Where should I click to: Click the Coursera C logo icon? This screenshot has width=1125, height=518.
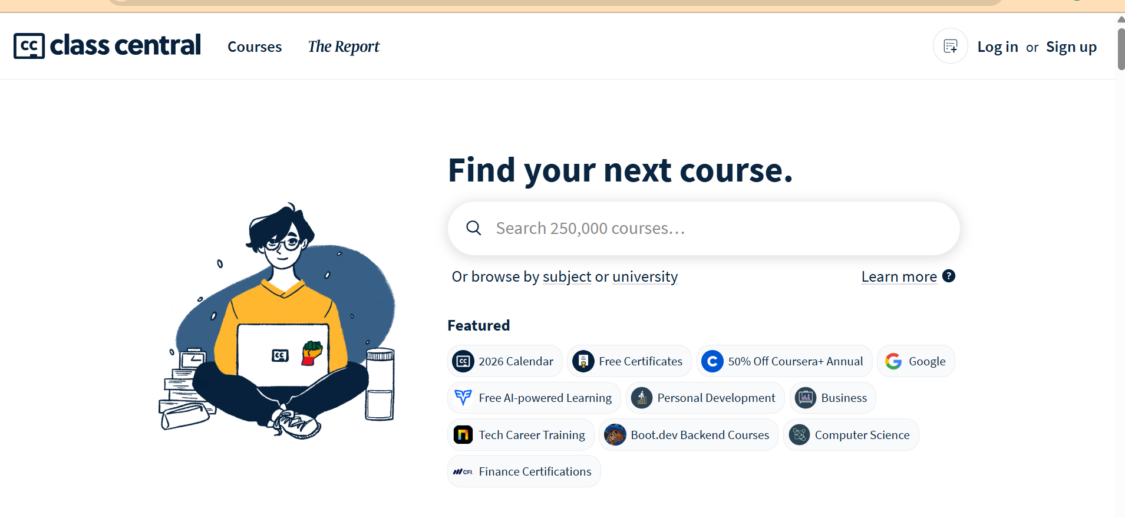tap(712, 361)
